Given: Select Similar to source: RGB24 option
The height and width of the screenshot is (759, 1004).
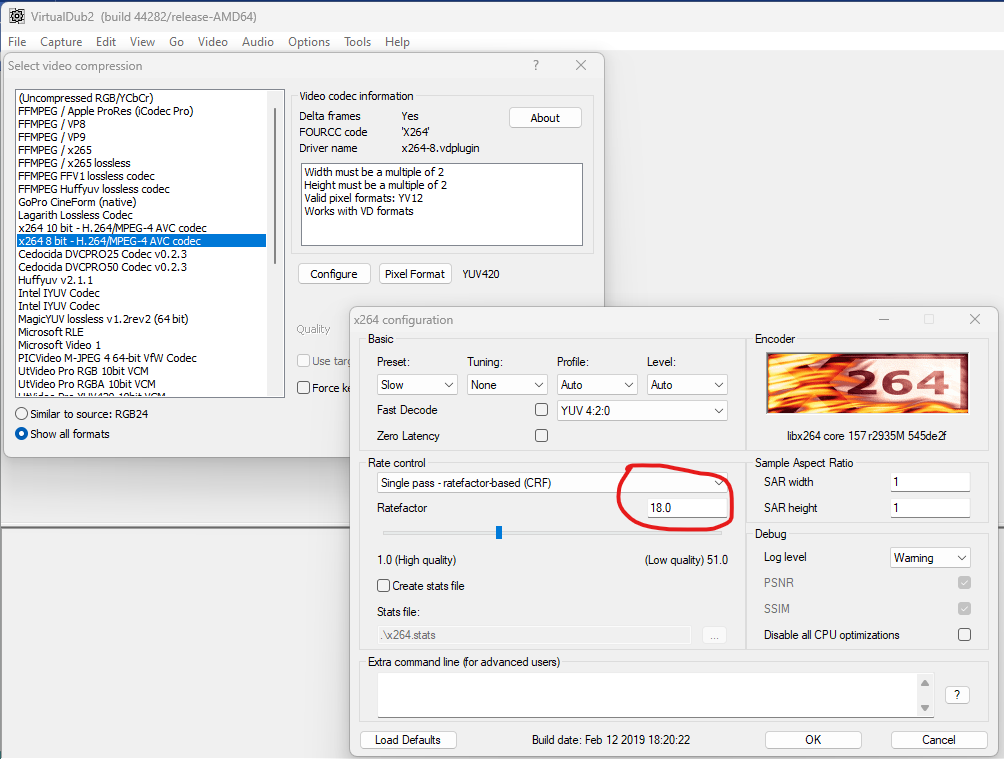Looking at the screenshot, I should pos(22,414).
